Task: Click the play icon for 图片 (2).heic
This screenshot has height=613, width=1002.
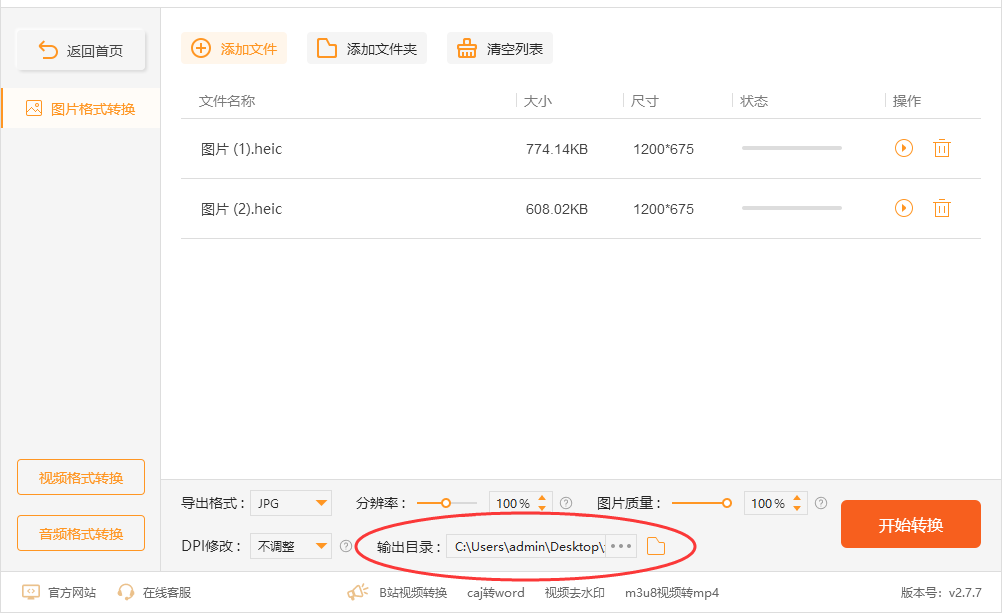Action: (x=904, y=208)
